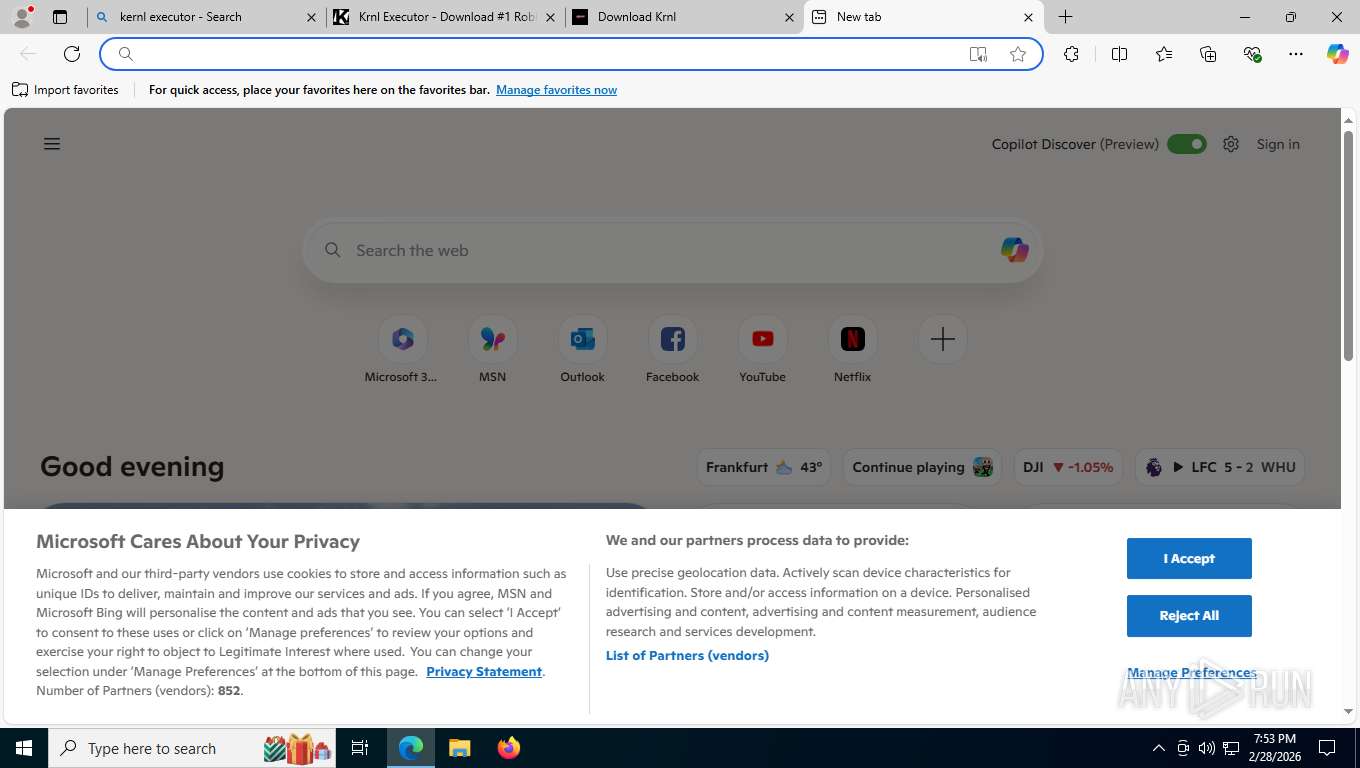Close the New tab tab
Image resolution: width=1360 pixels, height=768 pixels.
[x=1028, y=17]
